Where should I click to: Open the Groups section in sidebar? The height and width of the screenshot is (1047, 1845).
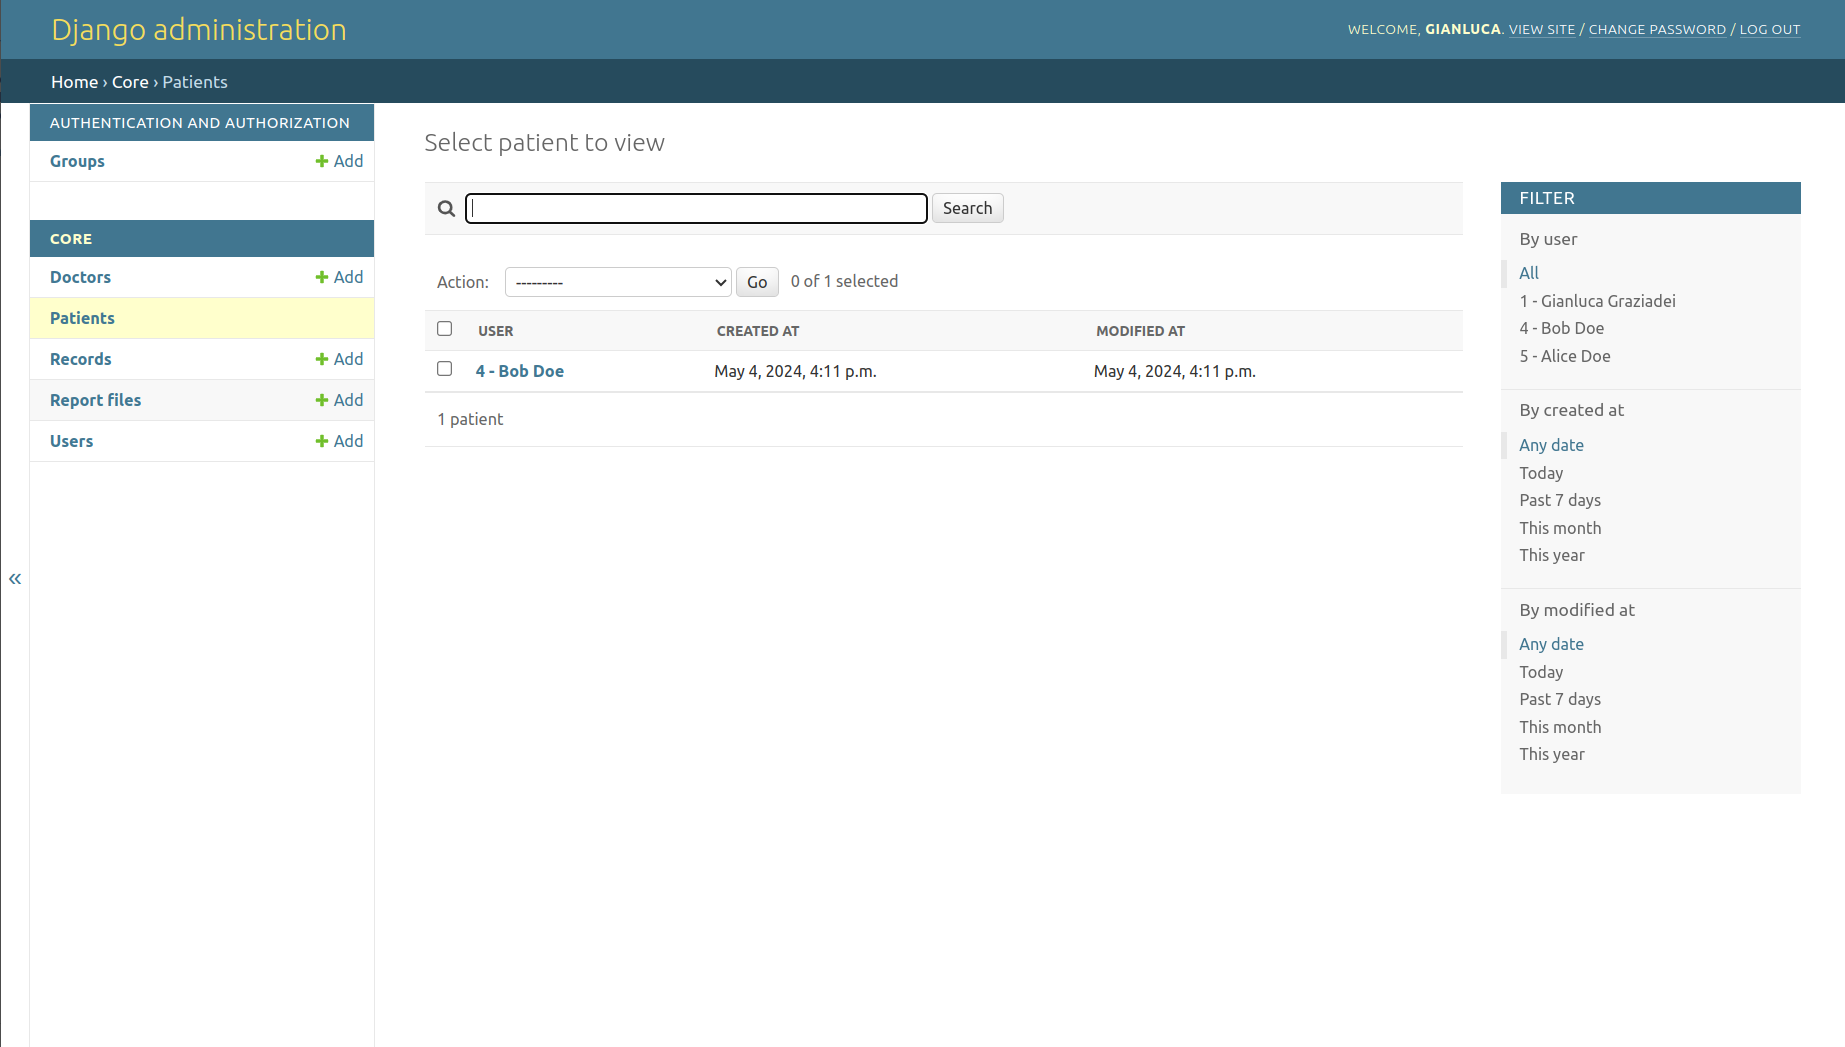pos(77,161)
